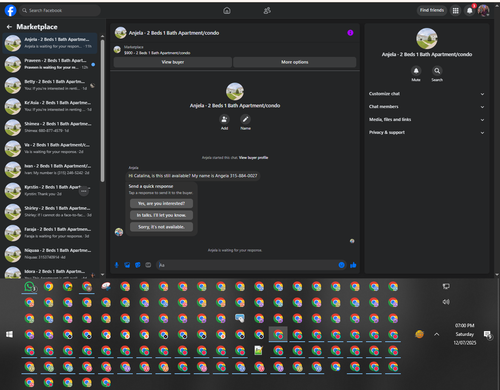This screenshot has width=500, height=390.
Task: Open the Windows Start button
Action: click(x=9, y=334)
